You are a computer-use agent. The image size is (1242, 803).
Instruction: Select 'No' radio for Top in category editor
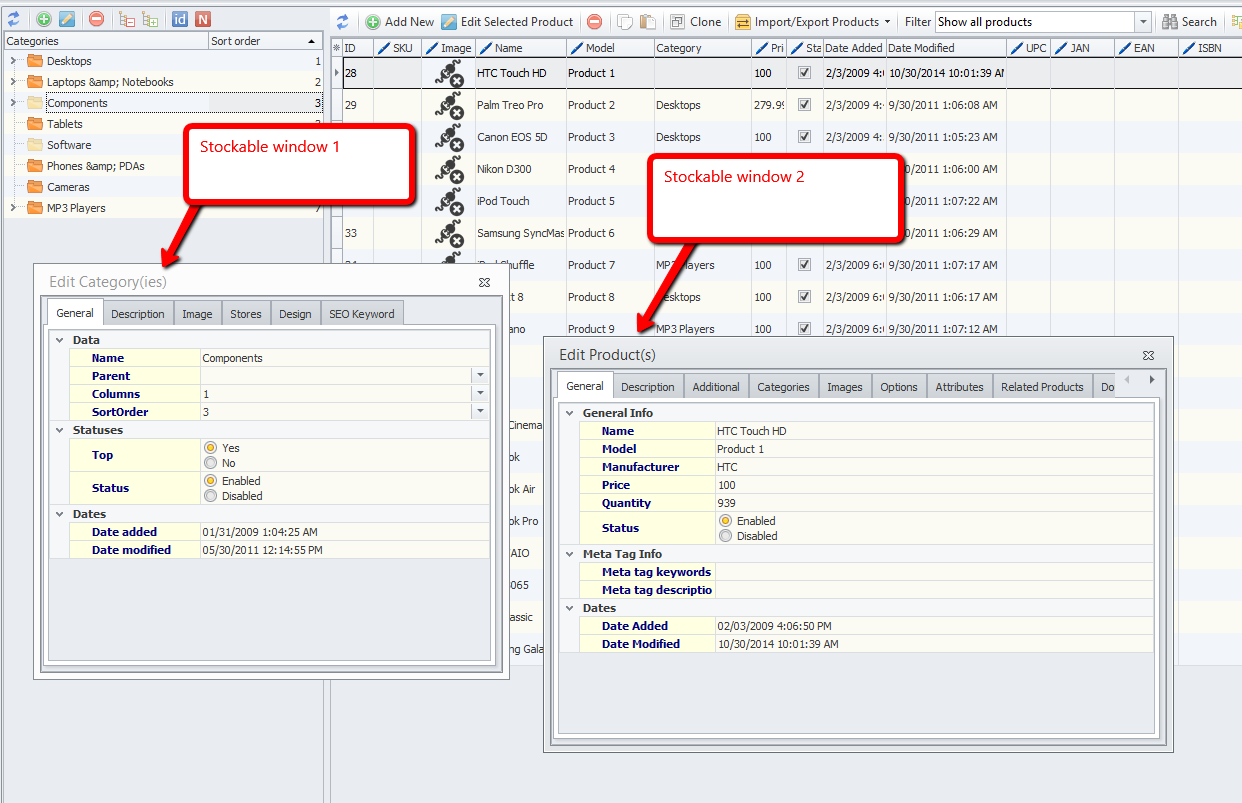click(x=211, y=463)
